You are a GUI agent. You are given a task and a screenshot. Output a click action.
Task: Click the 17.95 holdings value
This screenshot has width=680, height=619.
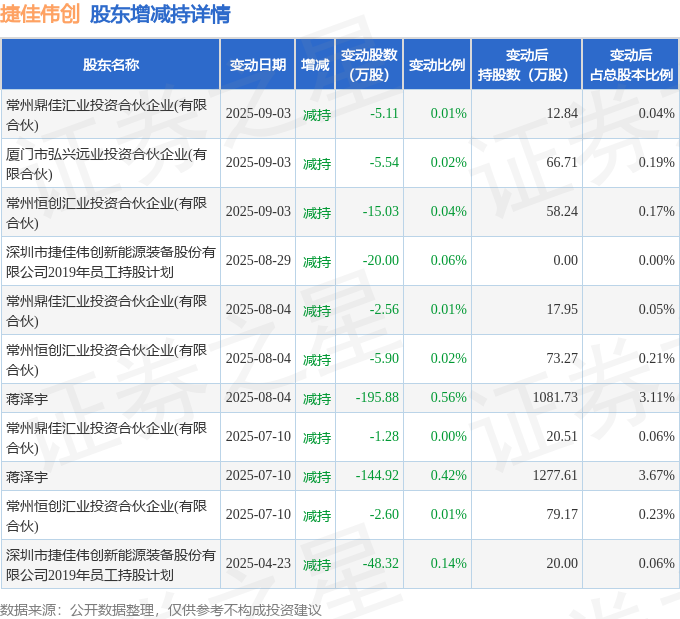[562, 309]
